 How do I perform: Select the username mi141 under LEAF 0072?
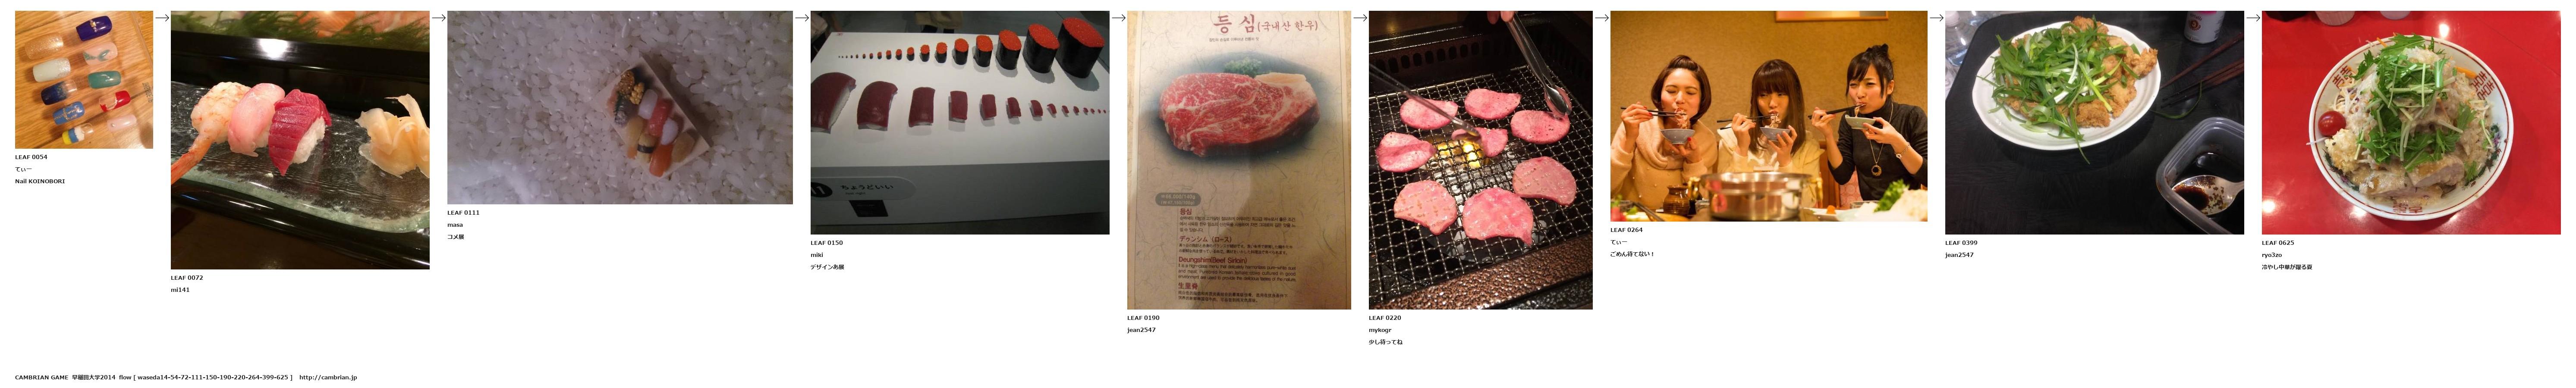[x=180, y=290]
